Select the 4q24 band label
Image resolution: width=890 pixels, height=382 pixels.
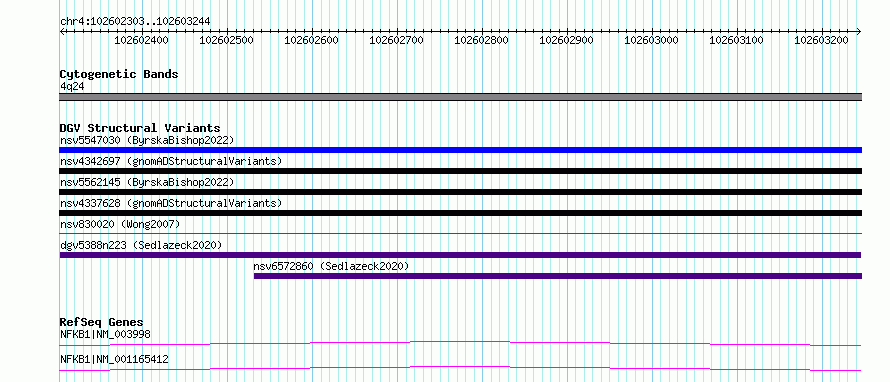(72, 87)
